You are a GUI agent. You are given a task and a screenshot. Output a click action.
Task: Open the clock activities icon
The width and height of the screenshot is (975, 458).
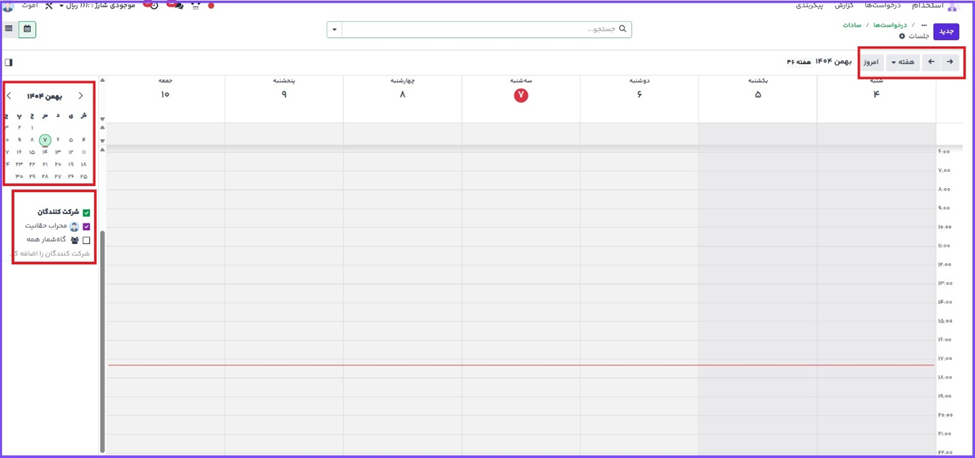153,5
